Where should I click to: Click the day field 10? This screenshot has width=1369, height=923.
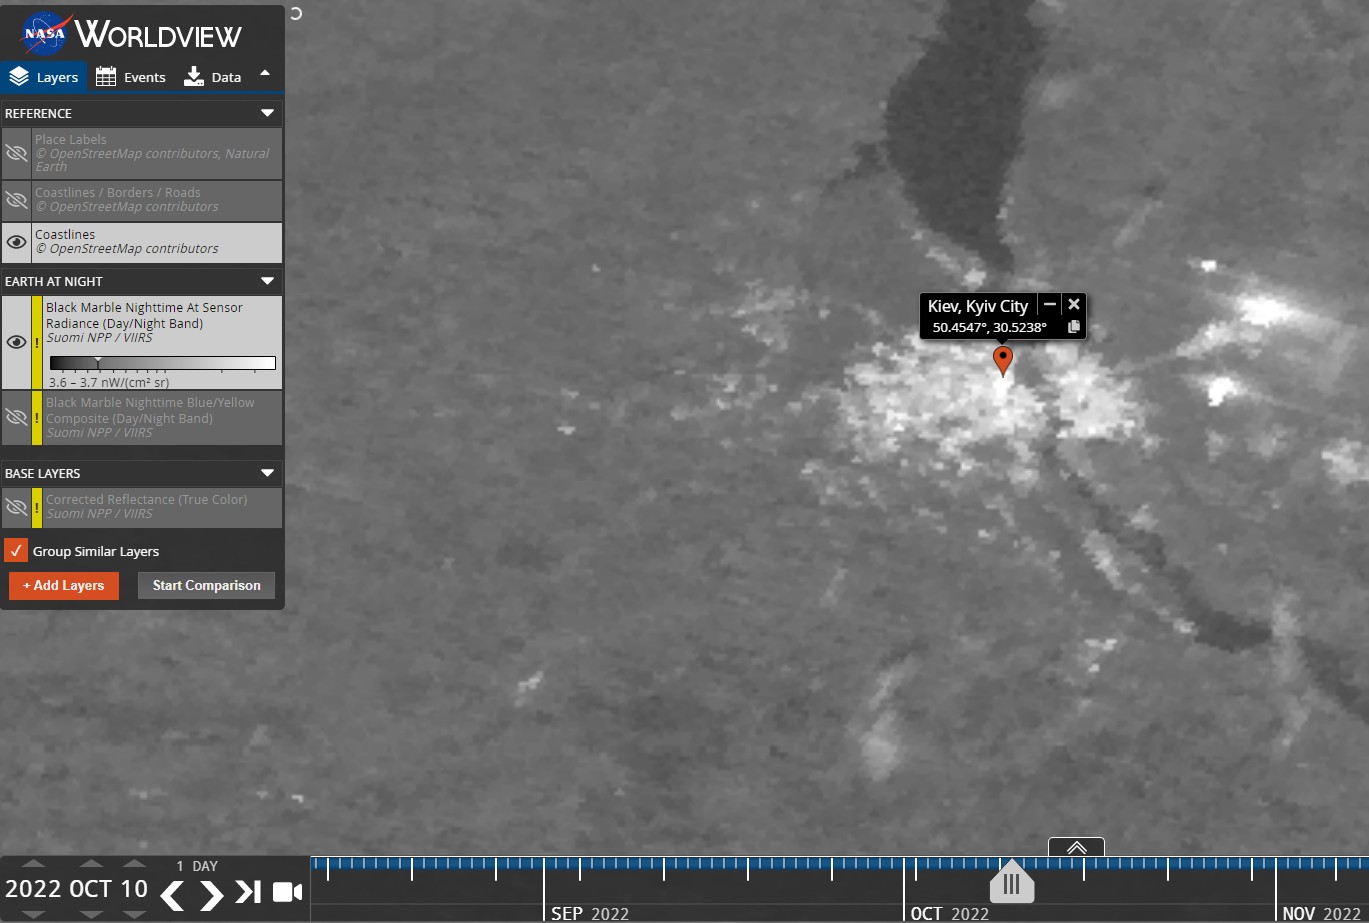coord(134,889)
